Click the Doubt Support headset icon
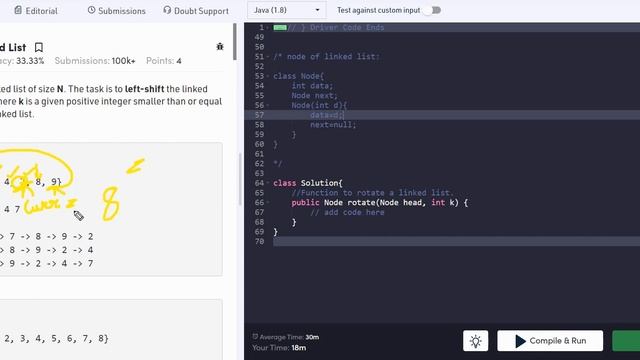Screen dimensions: 640x360 coord(167,10)
